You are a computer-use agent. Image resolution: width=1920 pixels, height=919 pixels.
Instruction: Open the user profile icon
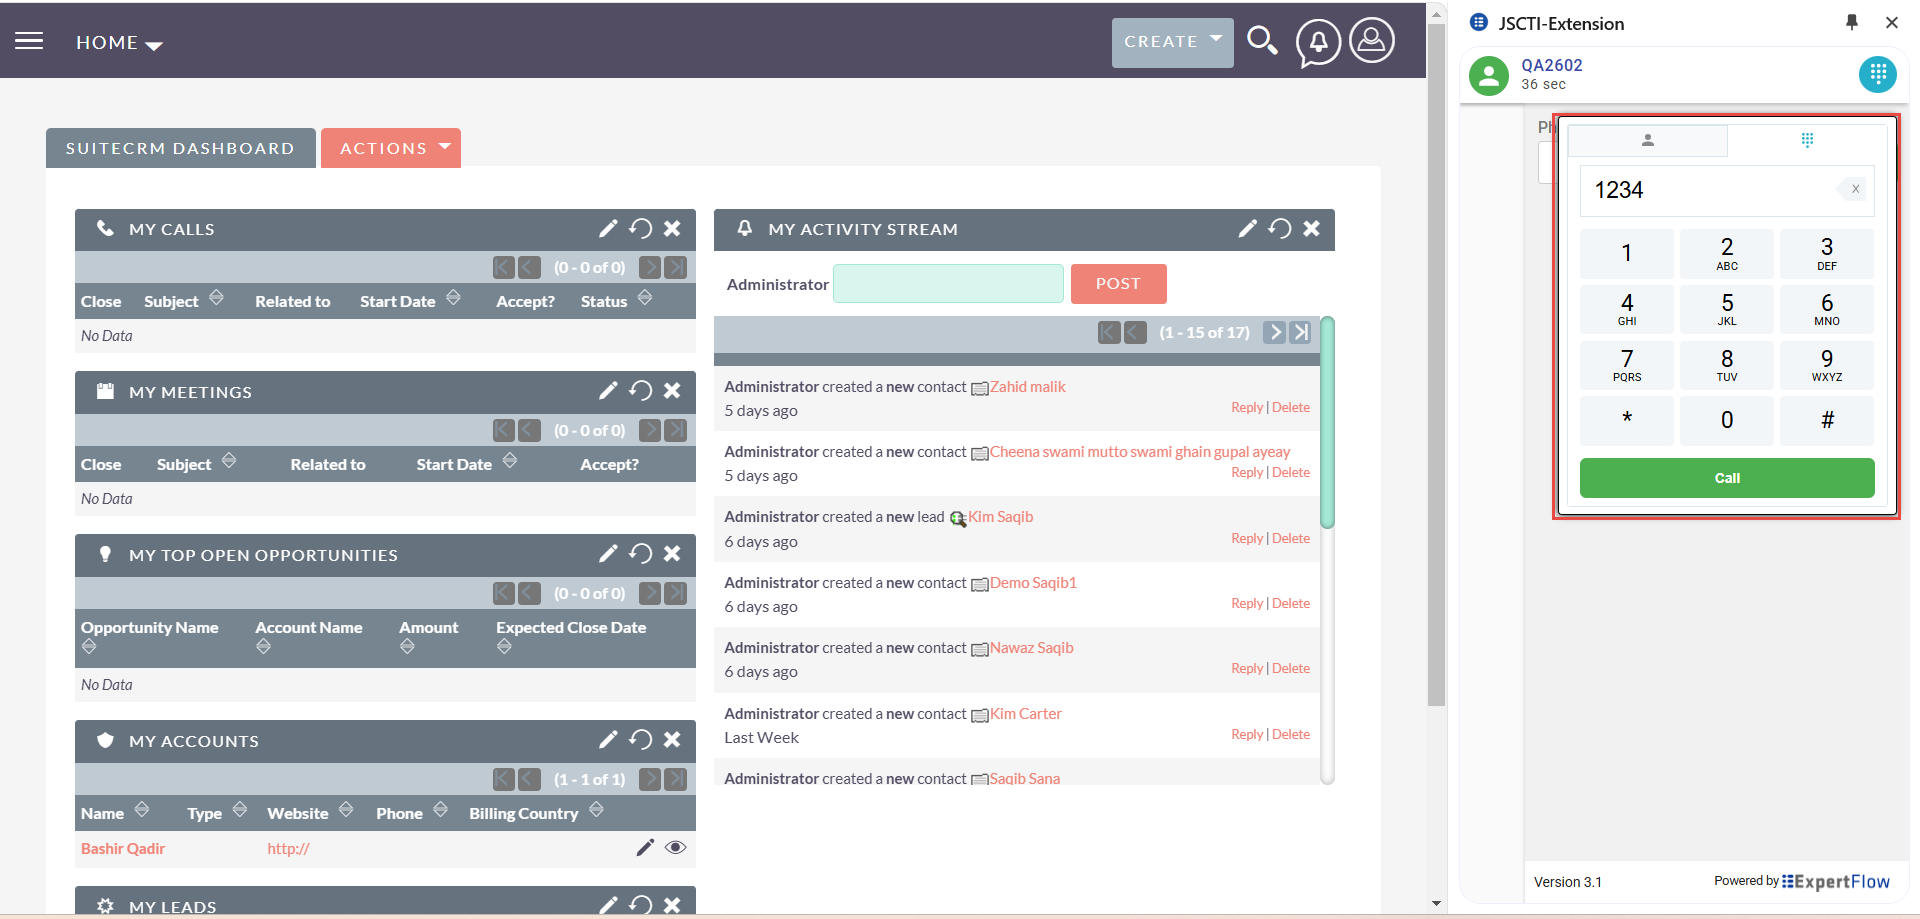pos(1371,41)
